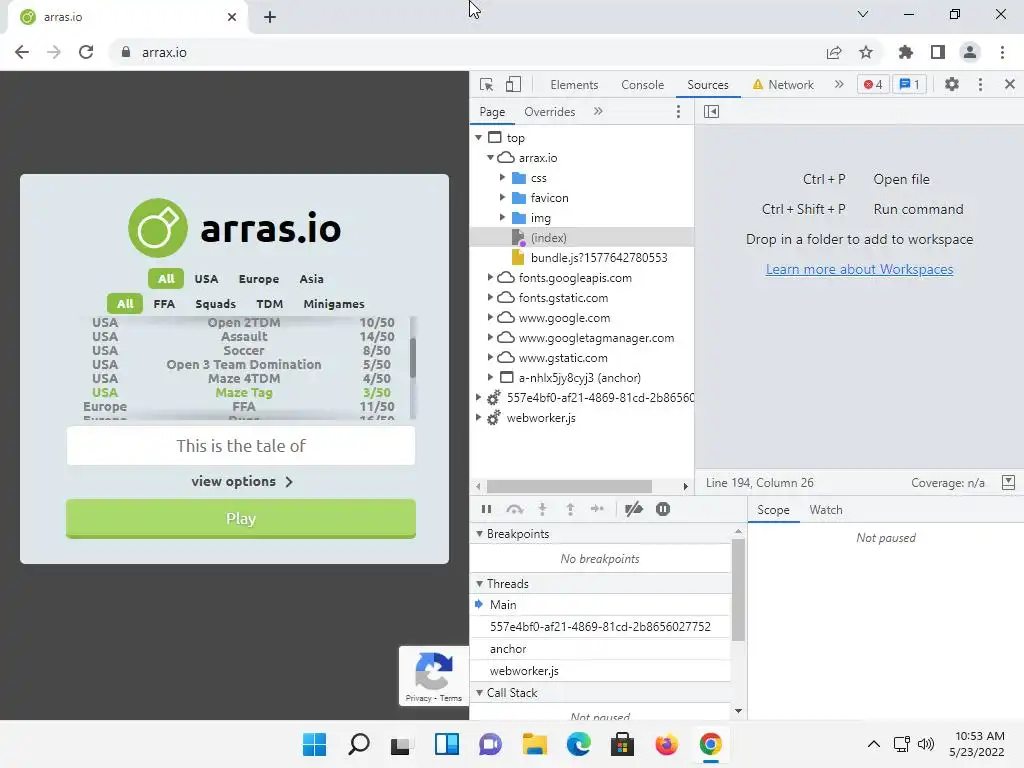Reload the arrax.io page
This screenshot has height=768, width=1024.
86,52
